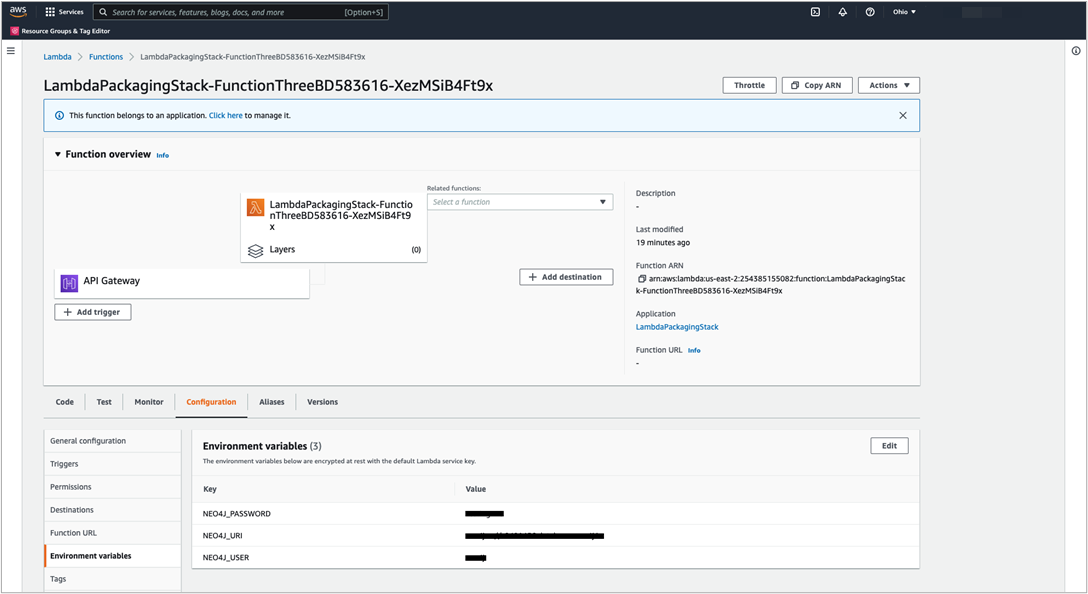1088x594 pixels.
Task: Select Destinations in configuration sidebar
Action: pyautogui.click(x=112, y=509)
